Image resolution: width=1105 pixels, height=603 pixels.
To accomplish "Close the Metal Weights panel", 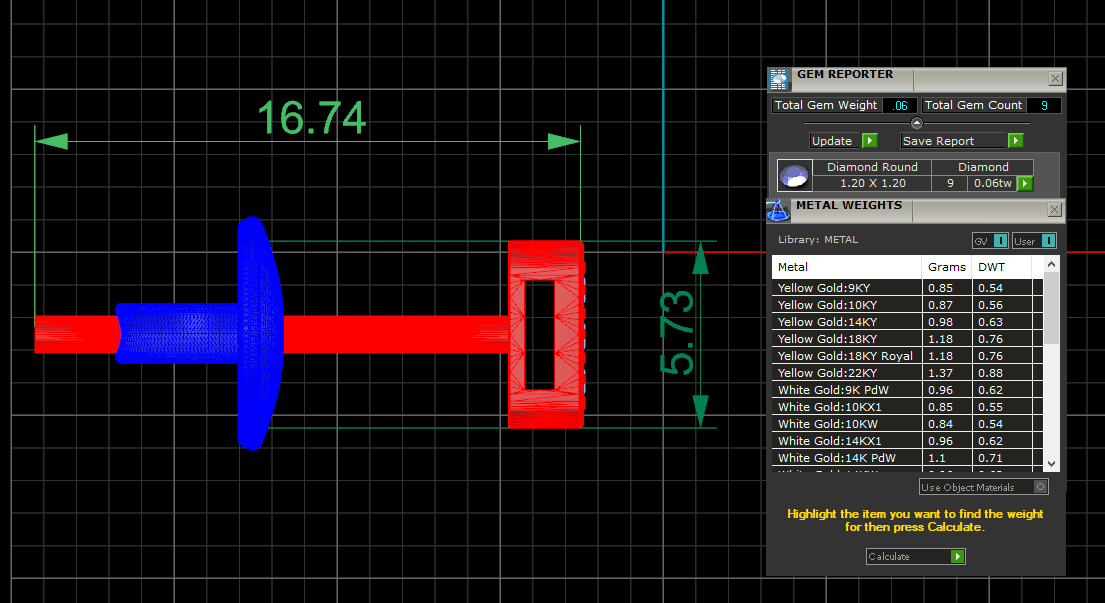I will tap(1055, 210).
